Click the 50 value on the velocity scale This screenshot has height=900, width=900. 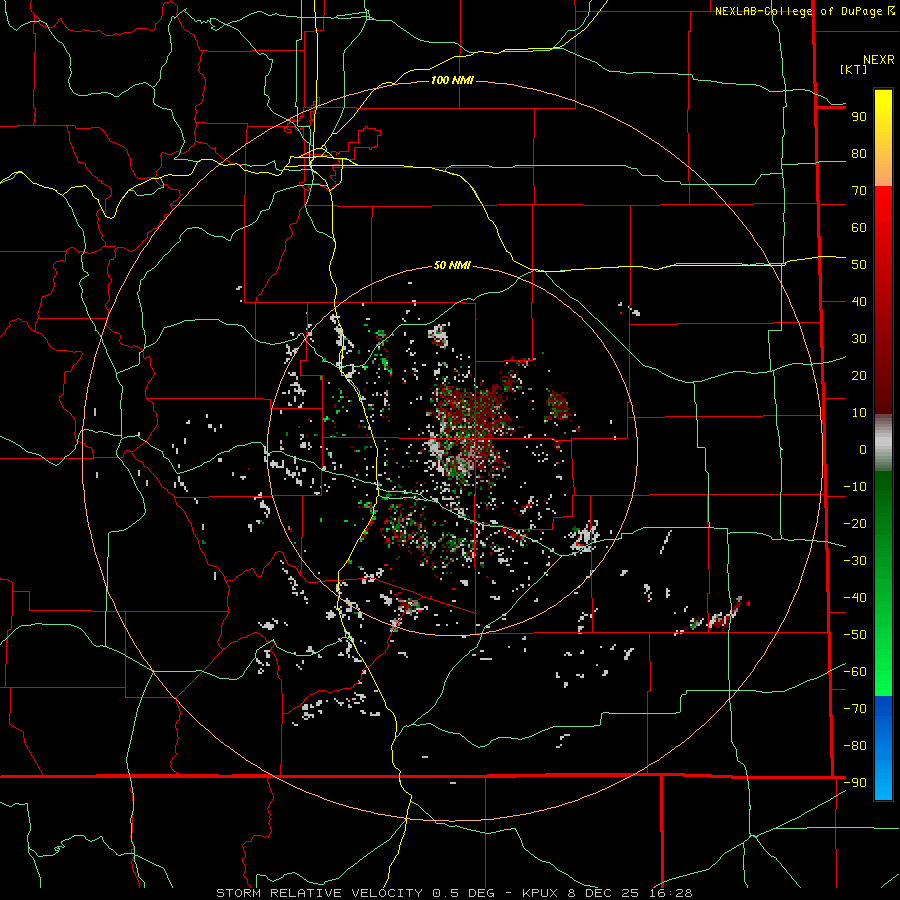[x=859, y=265]
